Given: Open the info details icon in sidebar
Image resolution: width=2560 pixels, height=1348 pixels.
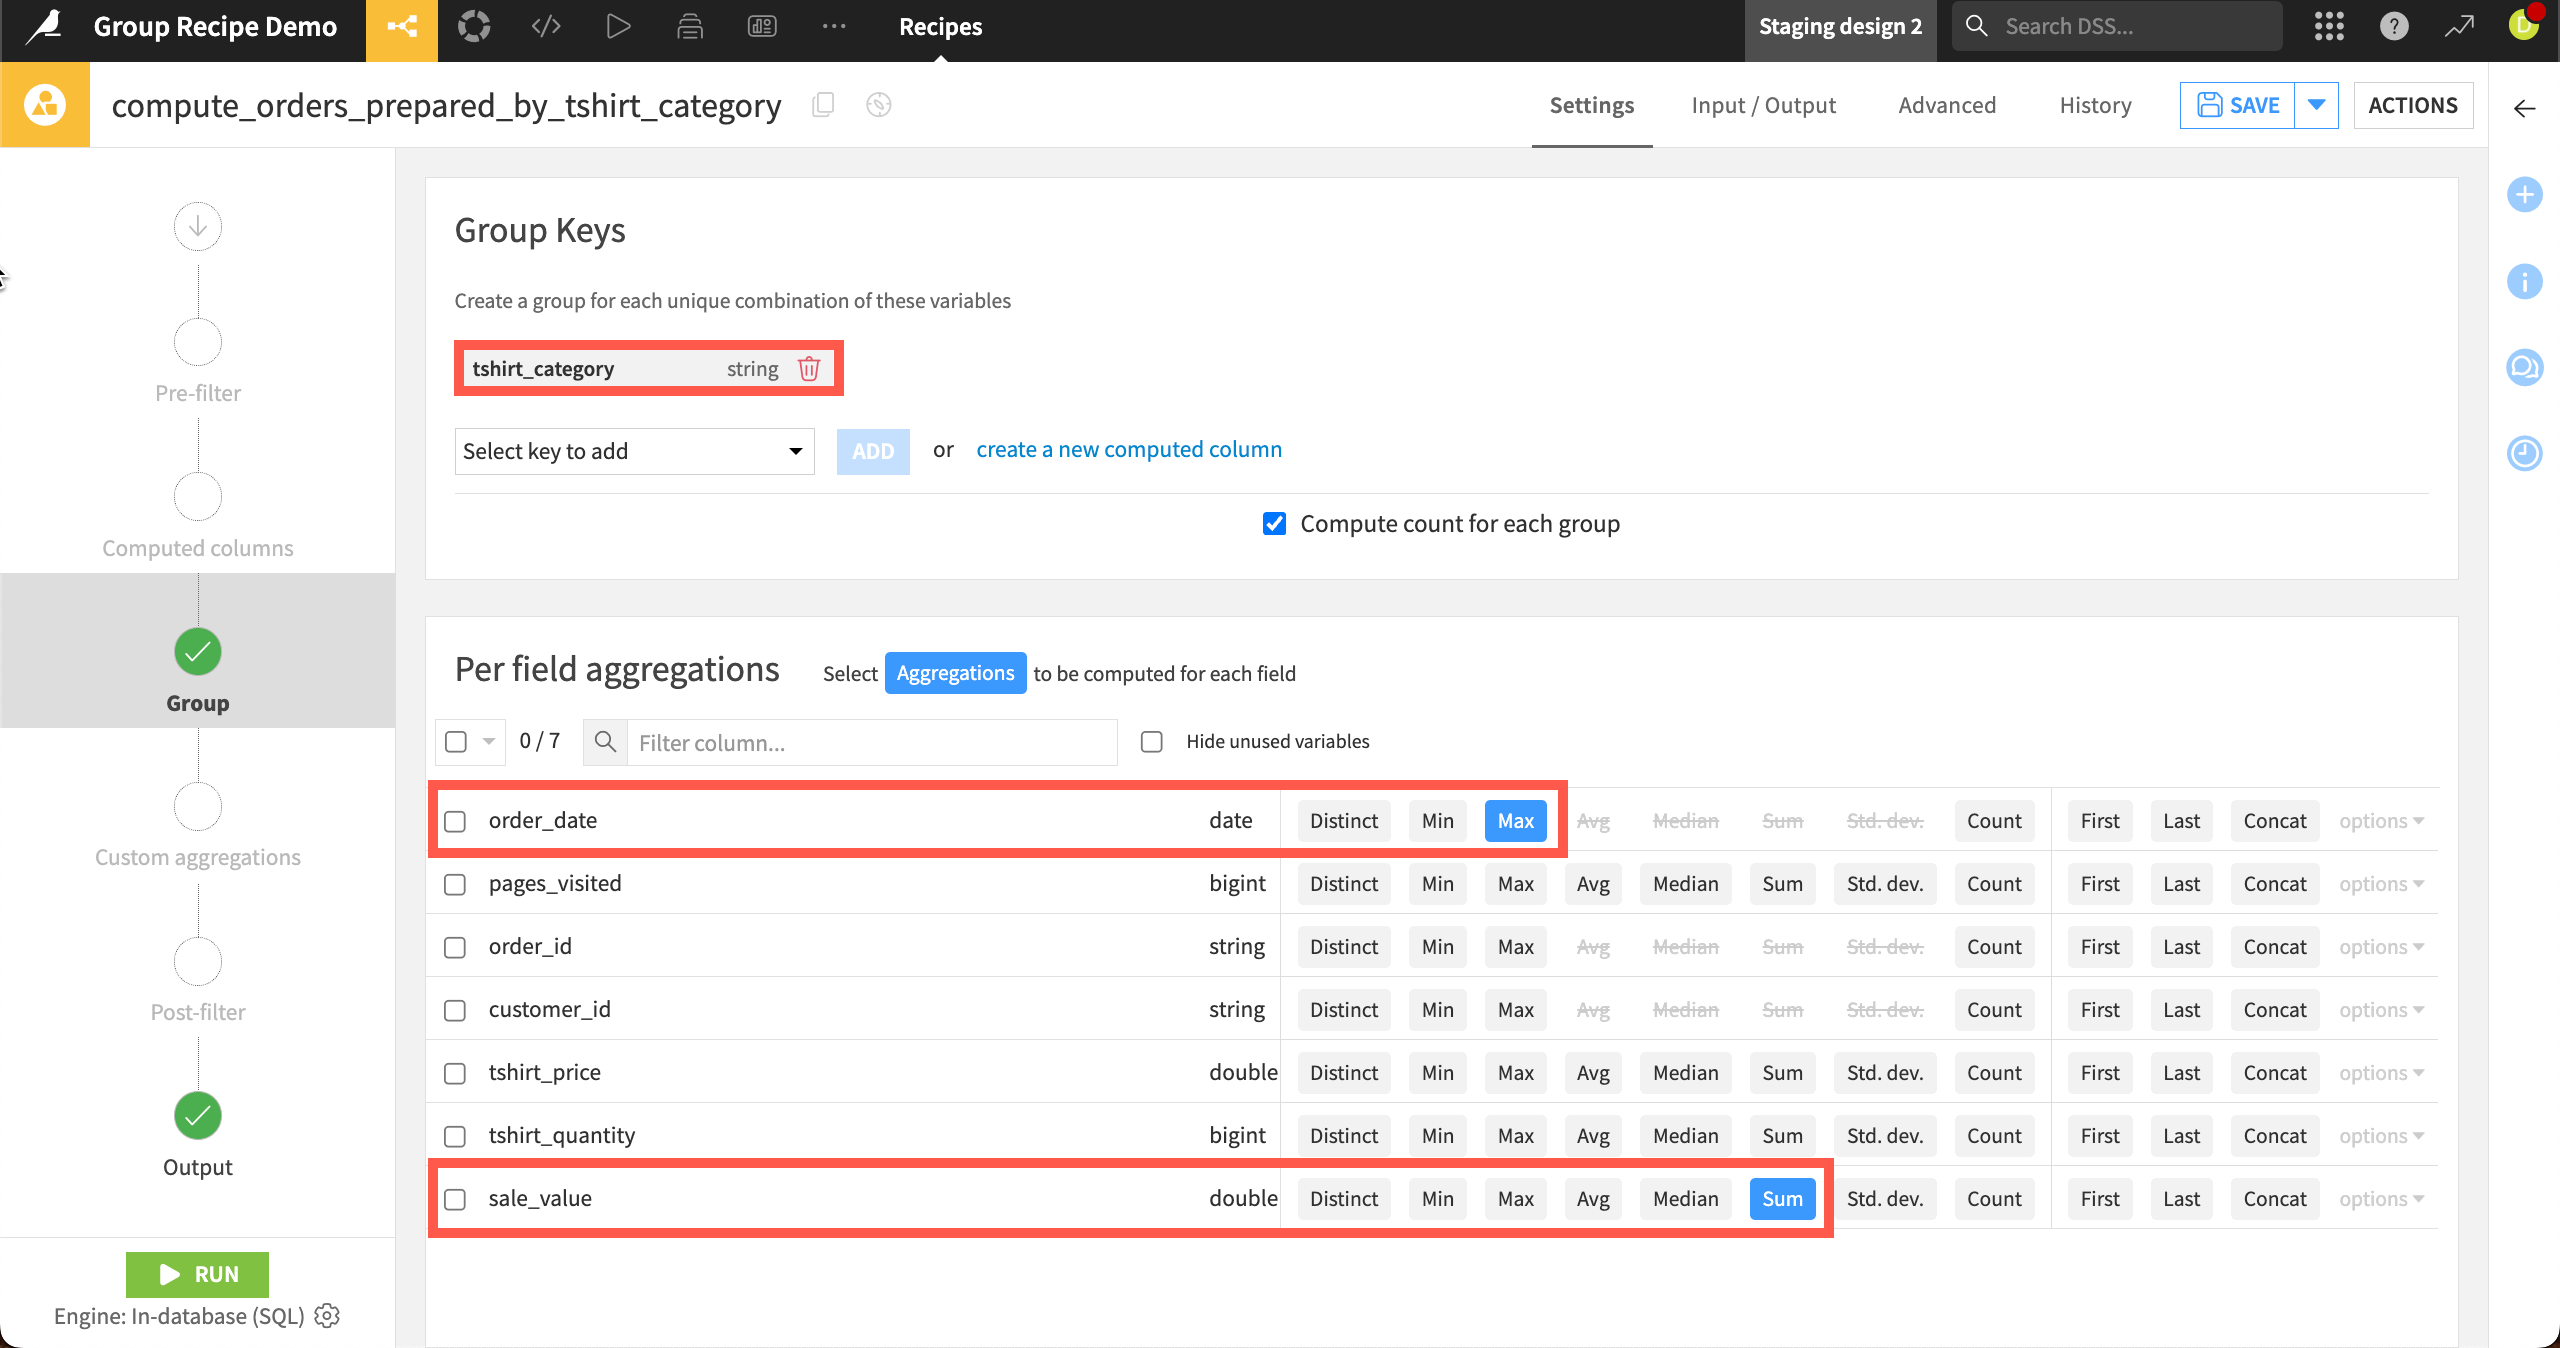Looking at the screenshot, I should coord(2525,281).
